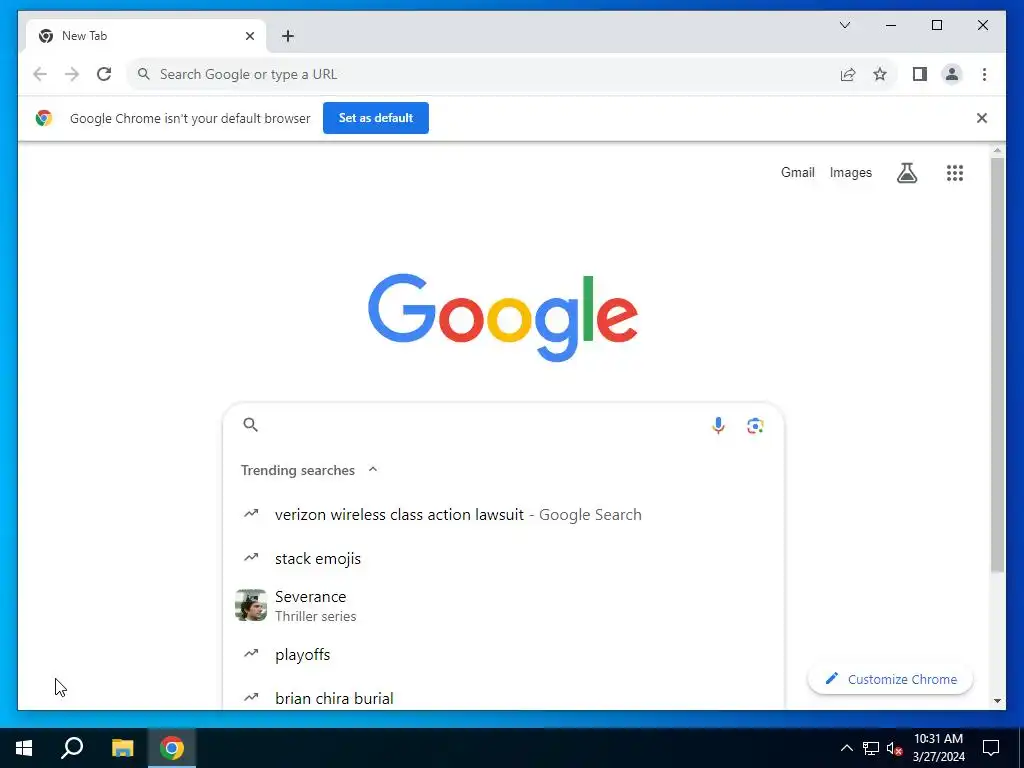Viewport: 1024px width, 768px height.
Task: Share this page via the share icon
Action: (848, 74)
